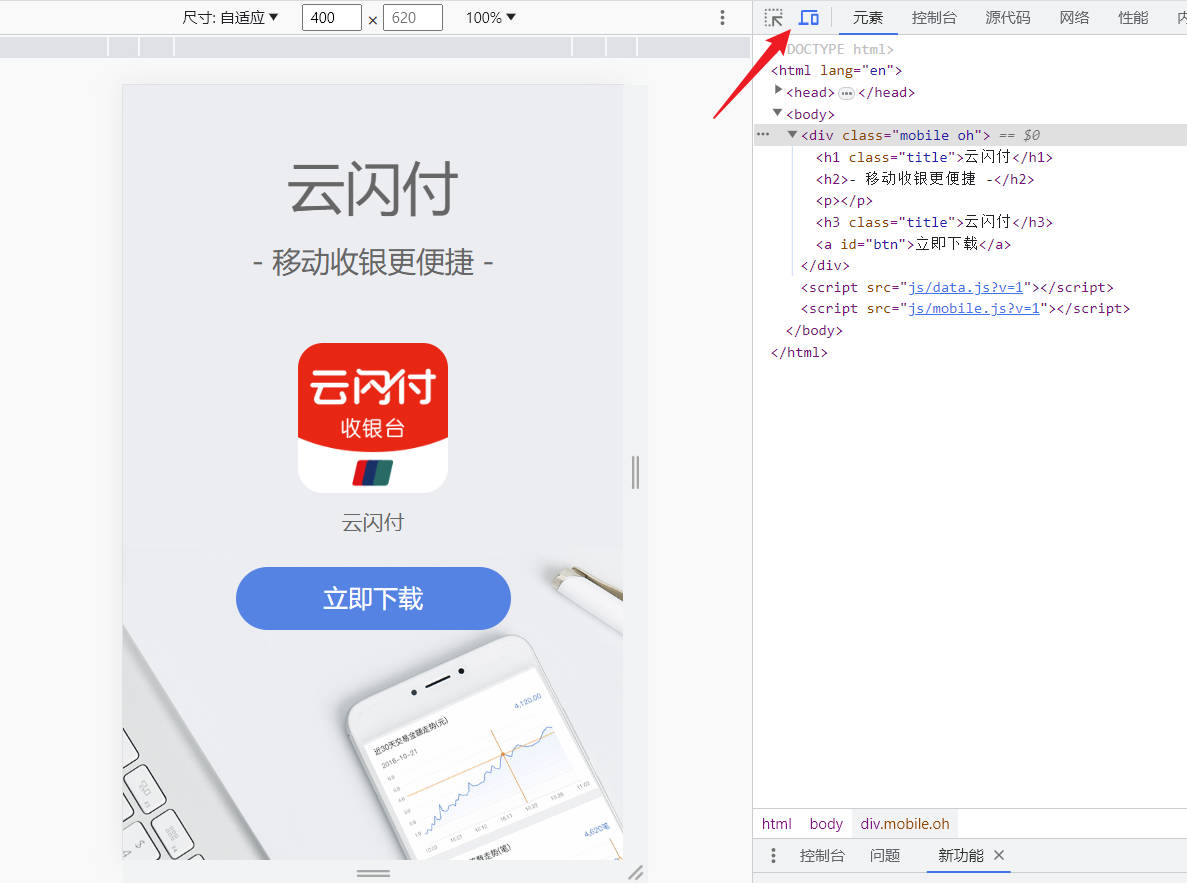
Task: Open the DevTools three-dot menu
Action: 723,17
